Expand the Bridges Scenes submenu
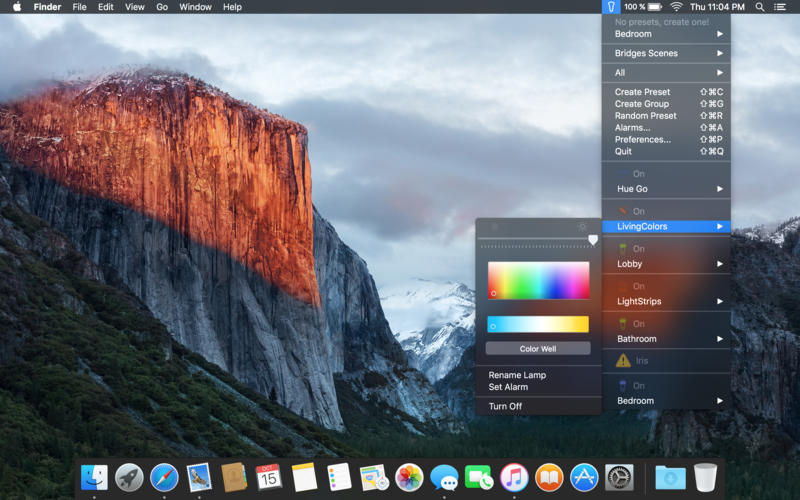This screenshot has width=800, height=500. [667, 53]
